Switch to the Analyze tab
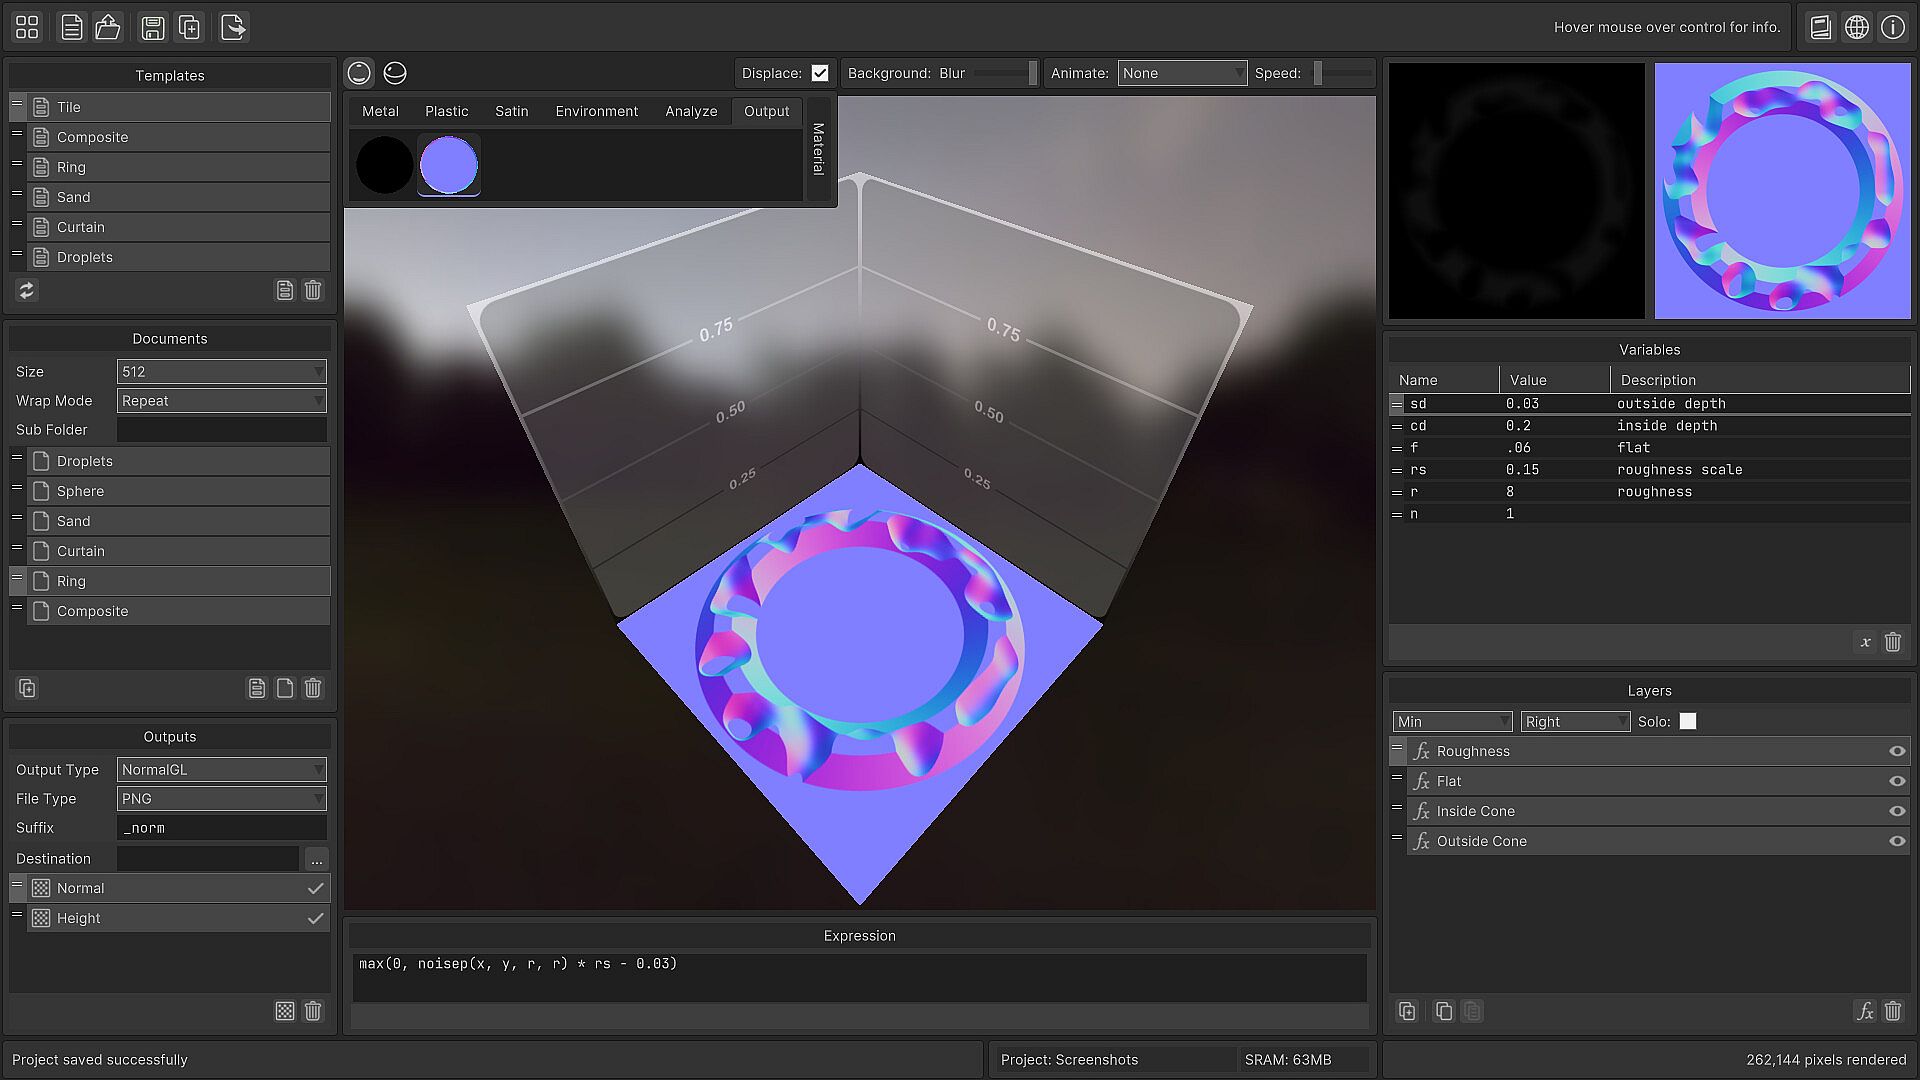The height and width of the screenshot is (1080, 1920). coord(691,111)
